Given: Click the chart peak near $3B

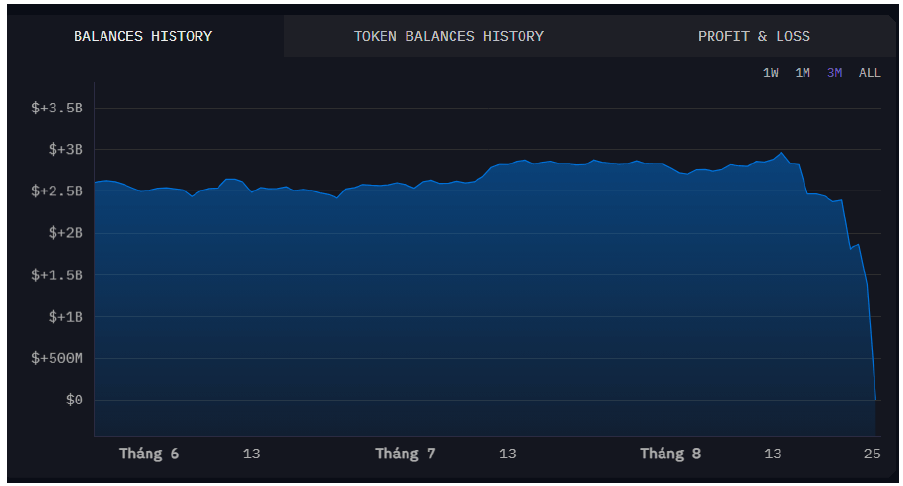Looking at the screenshot, I should 781,153.
